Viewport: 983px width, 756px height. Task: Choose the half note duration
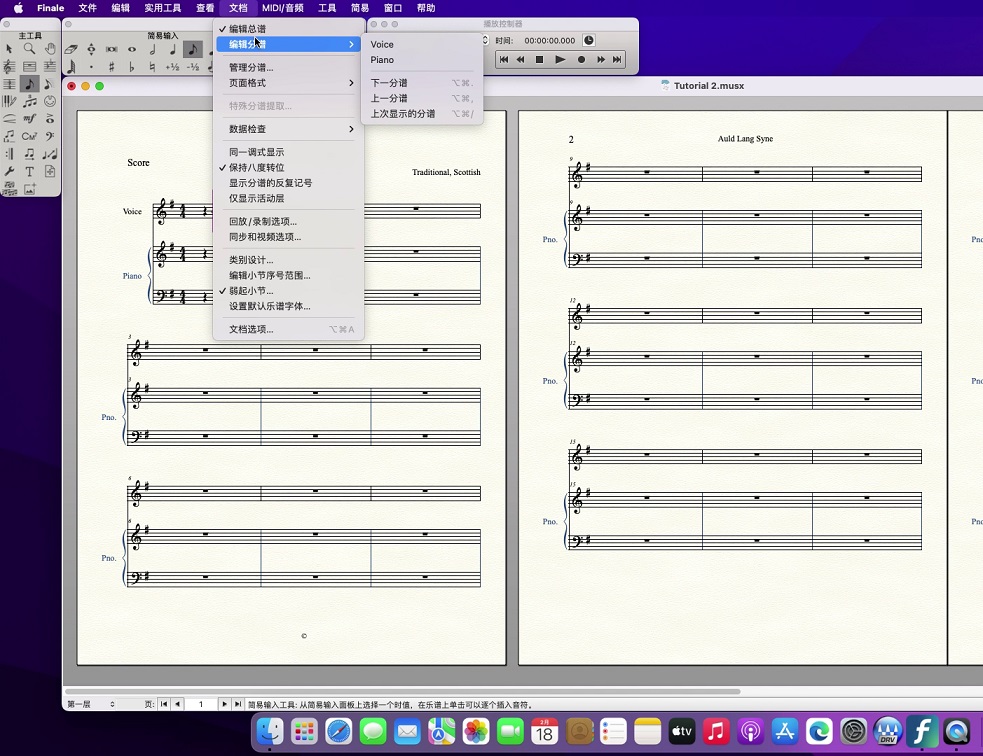click(x=153, y=49)
